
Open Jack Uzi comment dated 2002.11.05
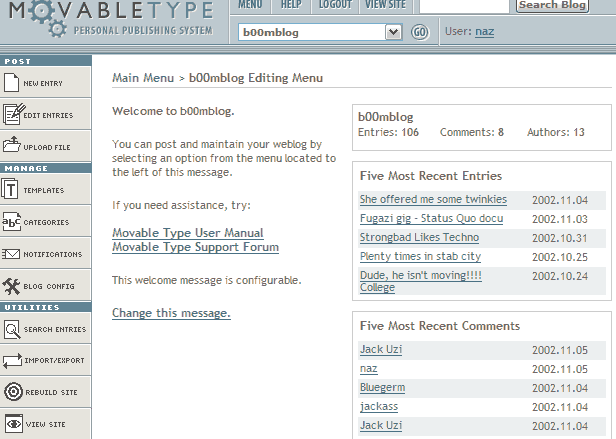pos(381,349)
